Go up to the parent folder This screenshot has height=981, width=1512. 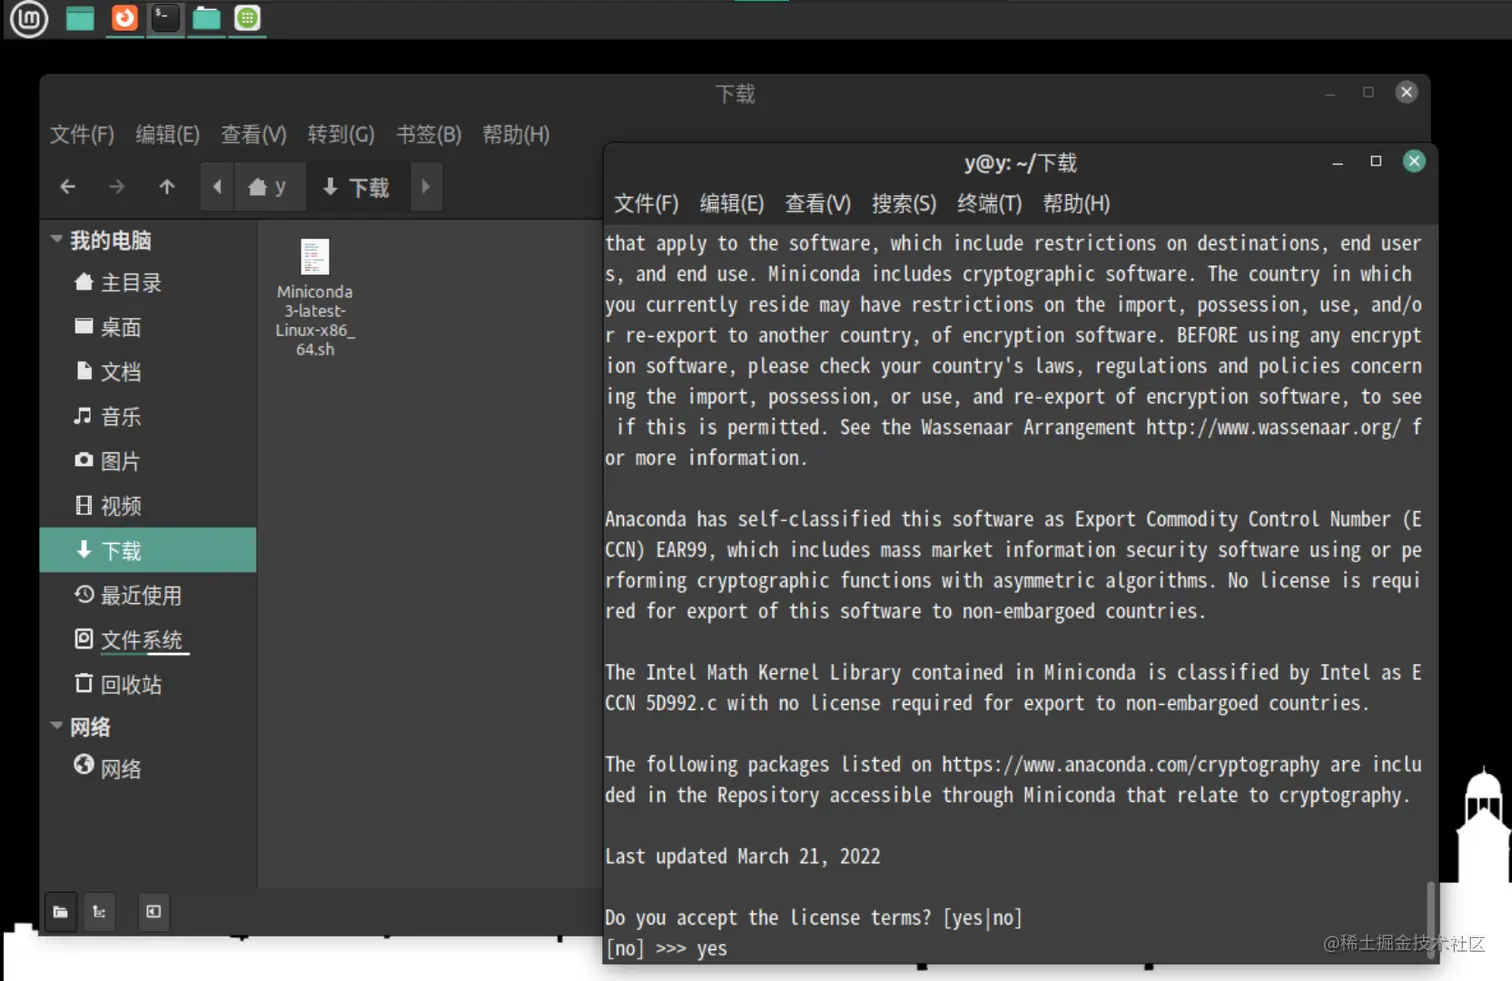pos(166,187)
